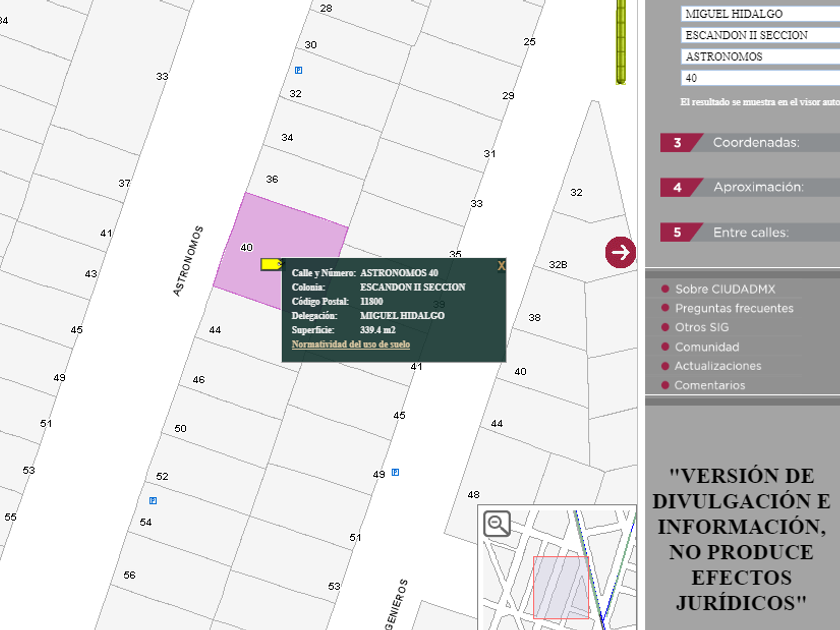
Task: Open the Sobre CIUDADMX menu item
Action: pos(724,289)
